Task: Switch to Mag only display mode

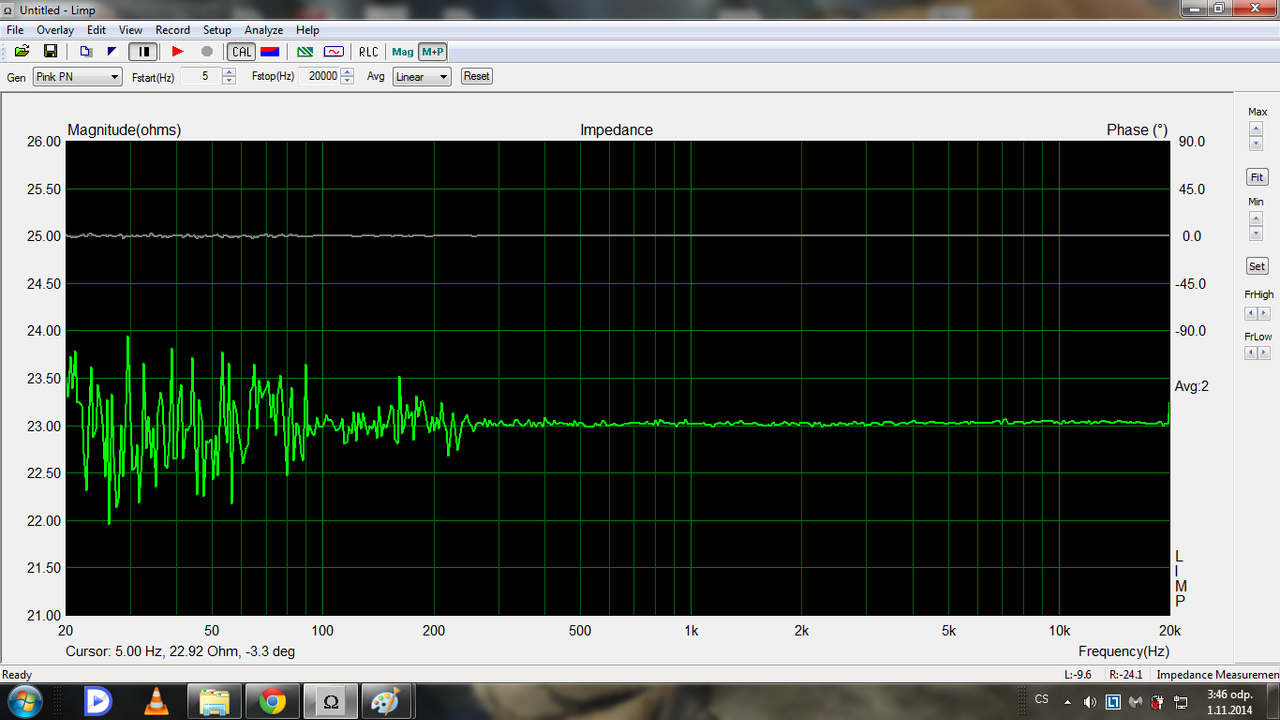Action: (402, 51)
